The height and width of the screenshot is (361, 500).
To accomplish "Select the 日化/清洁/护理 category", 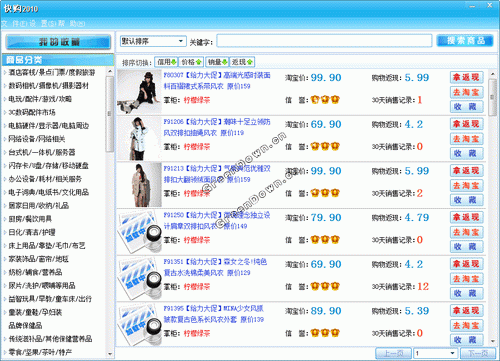I will (x=32, y=232).
